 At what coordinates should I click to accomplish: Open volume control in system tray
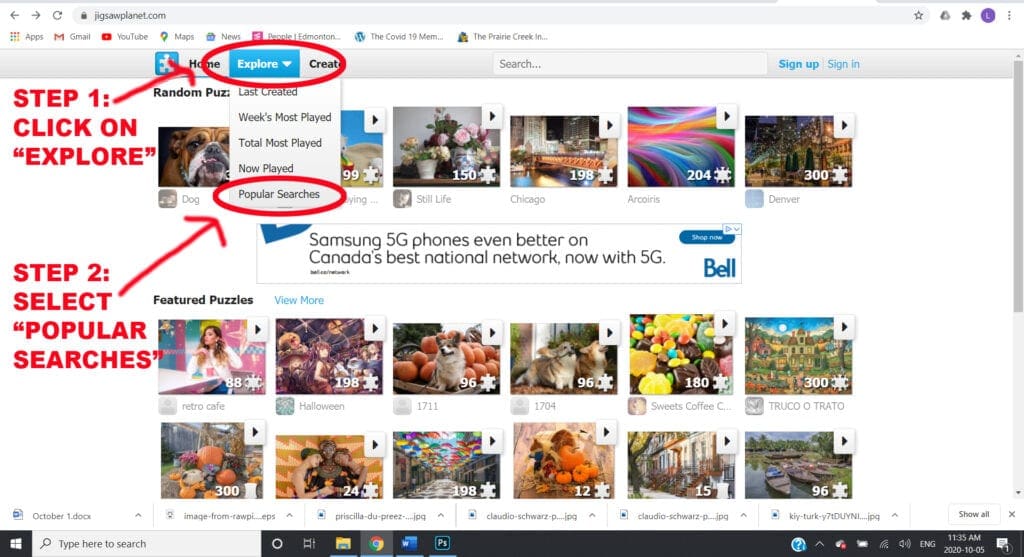904,543
